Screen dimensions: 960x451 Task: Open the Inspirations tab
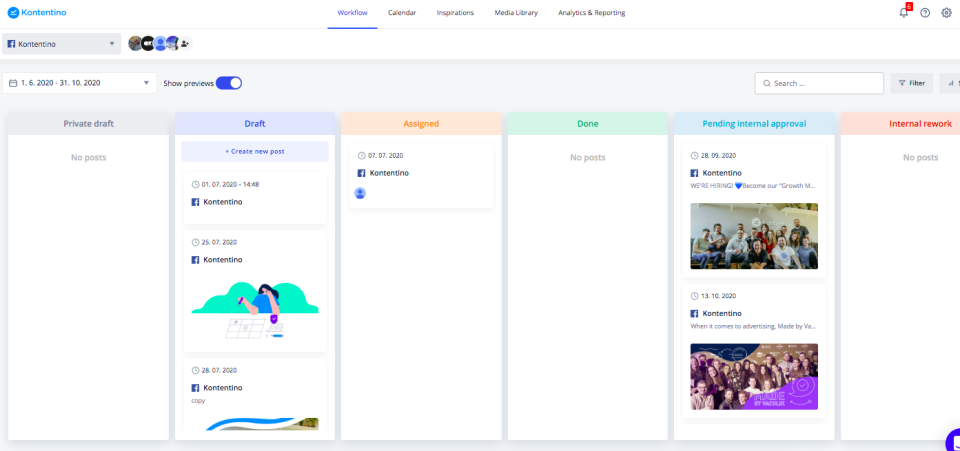pyautogui.click(x=455, y=13)
